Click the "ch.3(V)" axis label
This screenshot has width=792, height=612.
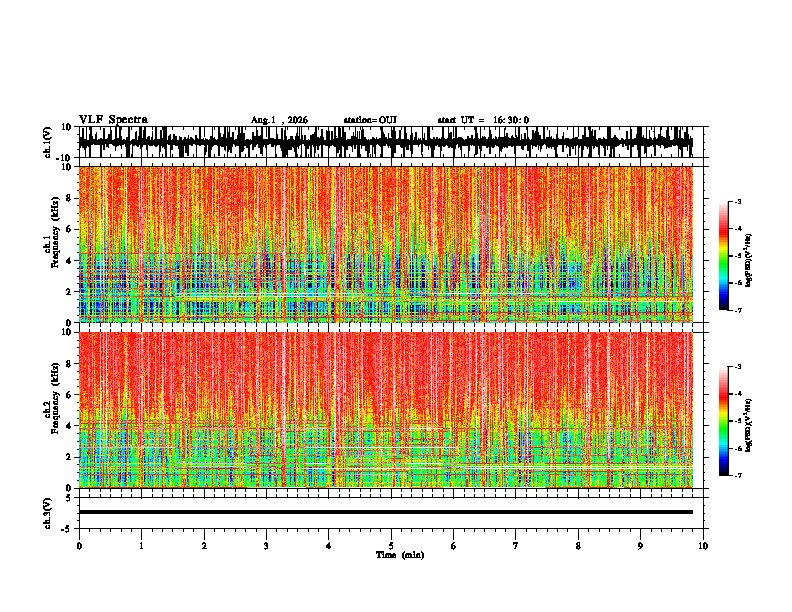[x=48, y=514]
